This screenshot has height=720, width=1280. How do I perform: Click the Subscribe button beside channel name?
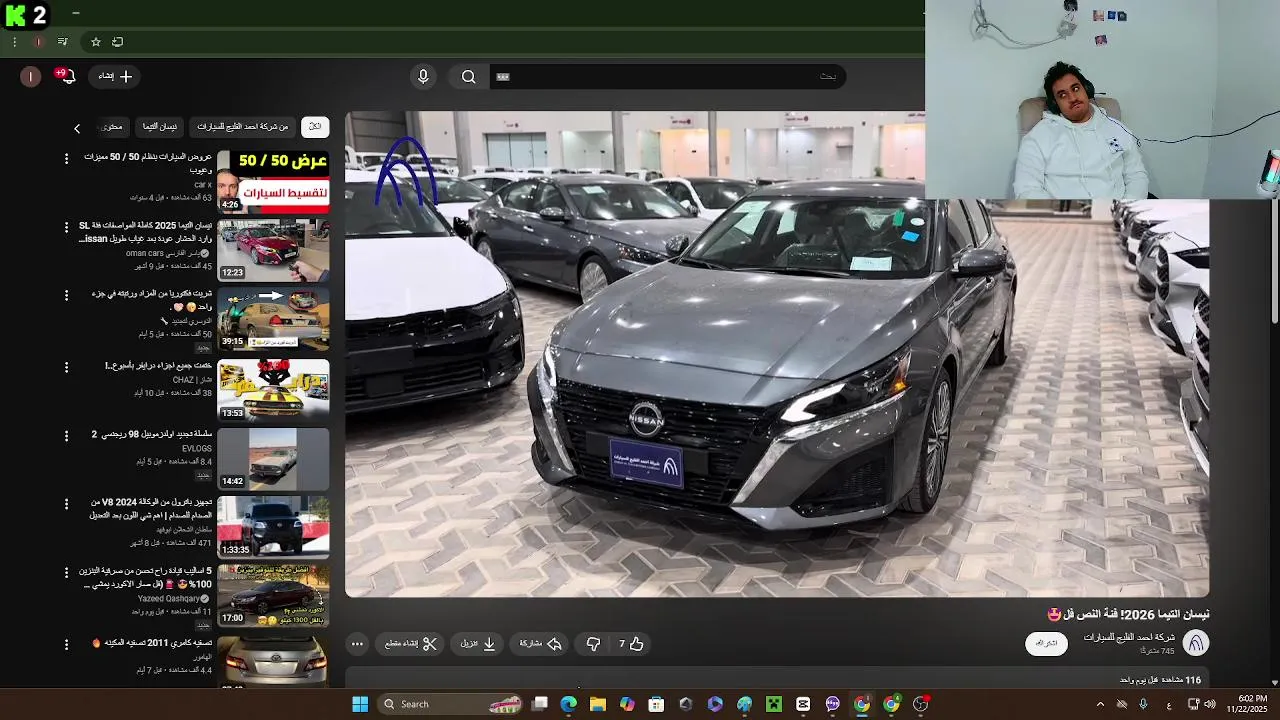point(1046,643)
